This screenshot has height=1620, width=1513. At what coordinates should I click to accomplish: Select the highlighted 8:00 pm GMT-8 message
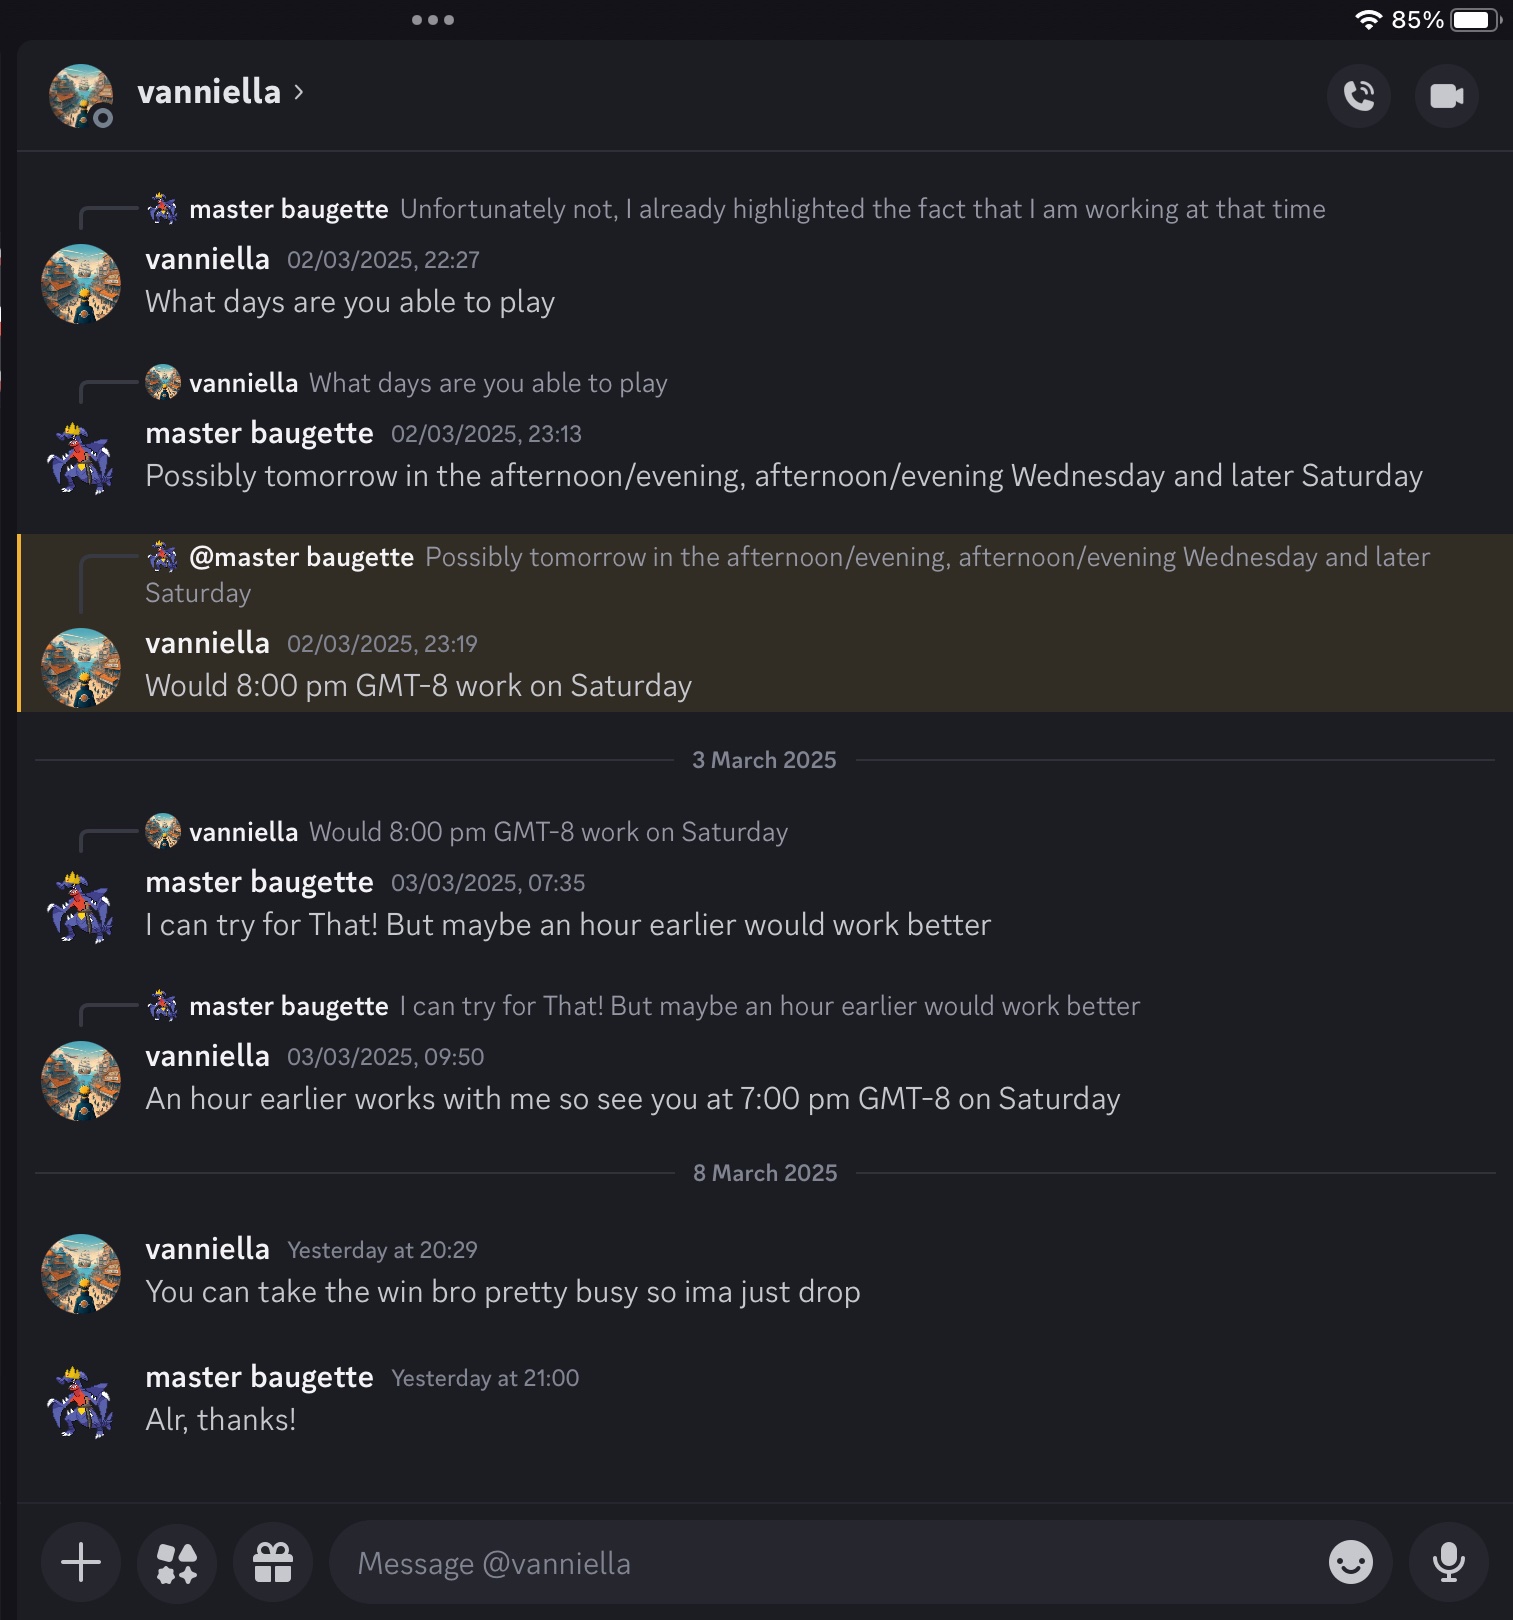click(x=418, y=686)
